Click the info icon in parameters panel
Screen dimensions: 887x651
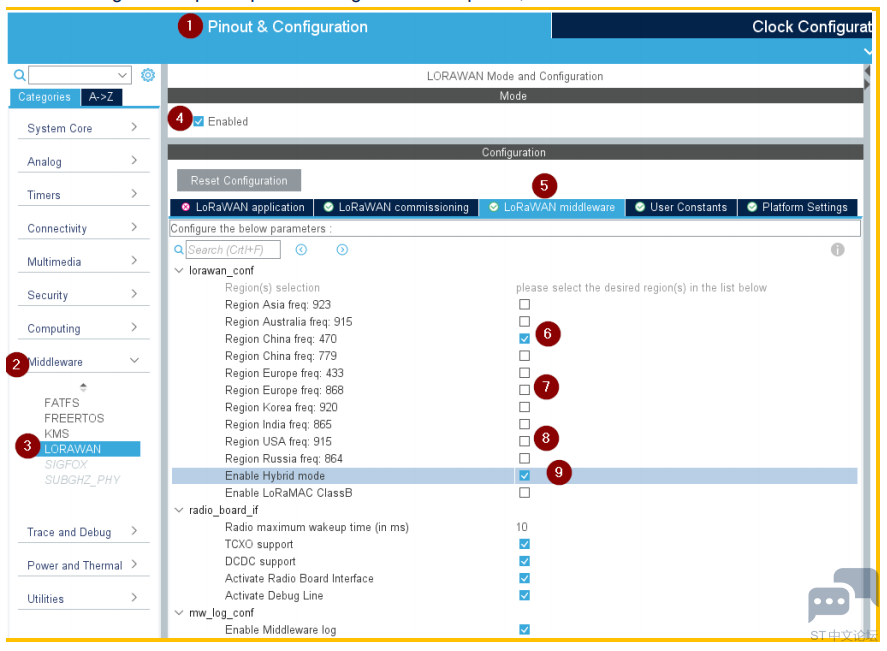[838, 250]
